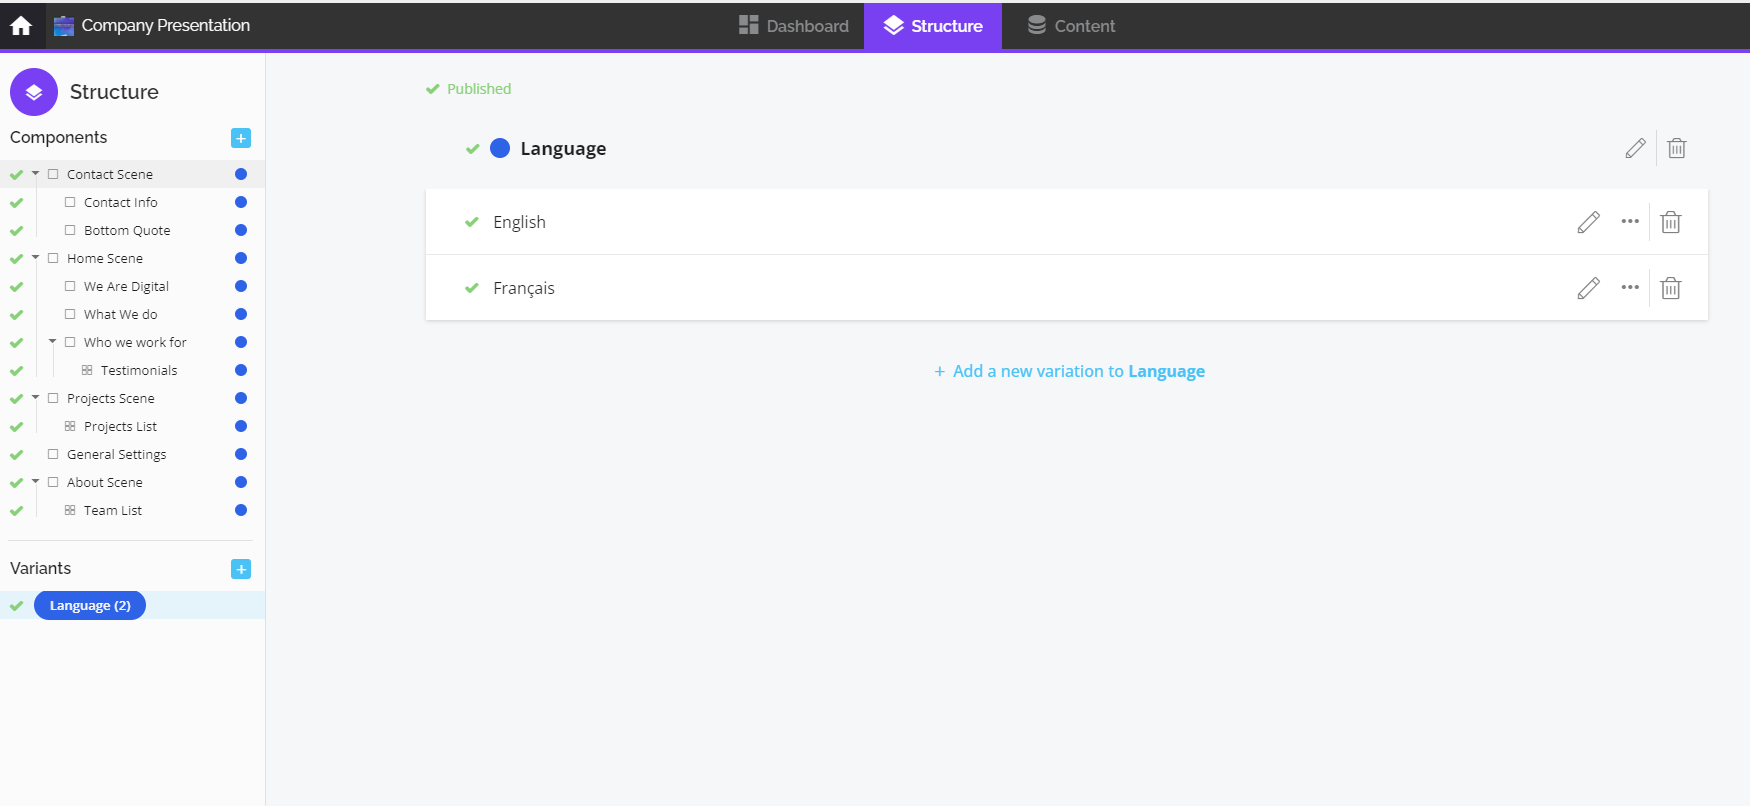
Task: Click blue variant dot for About Scene
Action: point(241,482)
